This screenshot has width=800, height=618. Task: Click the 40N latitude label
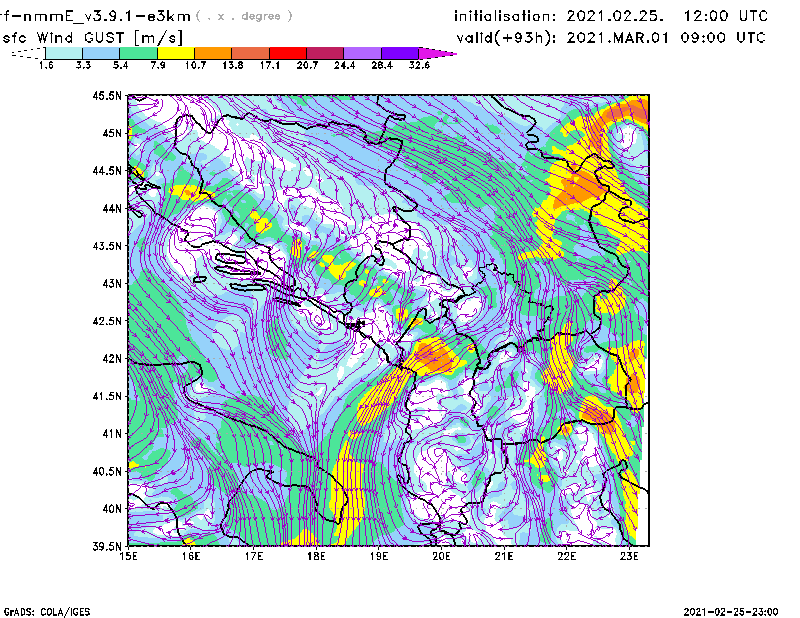tap(112, 509)
